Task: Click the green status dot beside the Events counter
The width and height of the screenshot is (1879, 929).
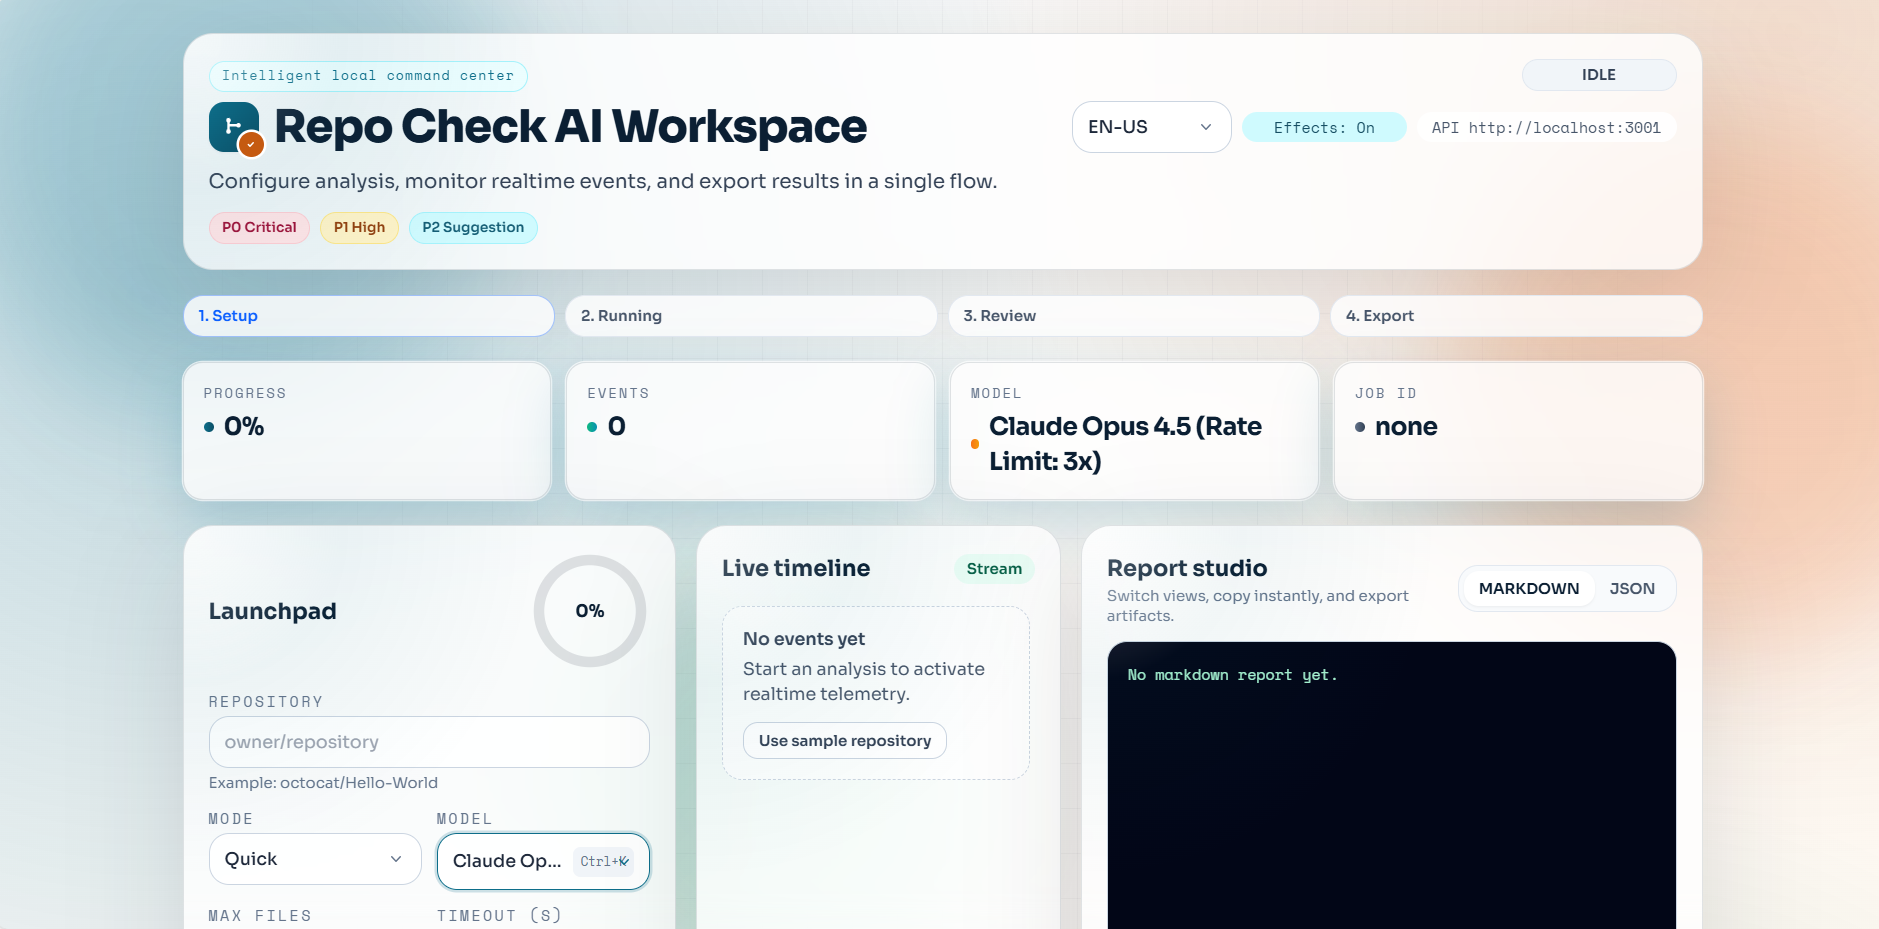Action: [591, 428]
